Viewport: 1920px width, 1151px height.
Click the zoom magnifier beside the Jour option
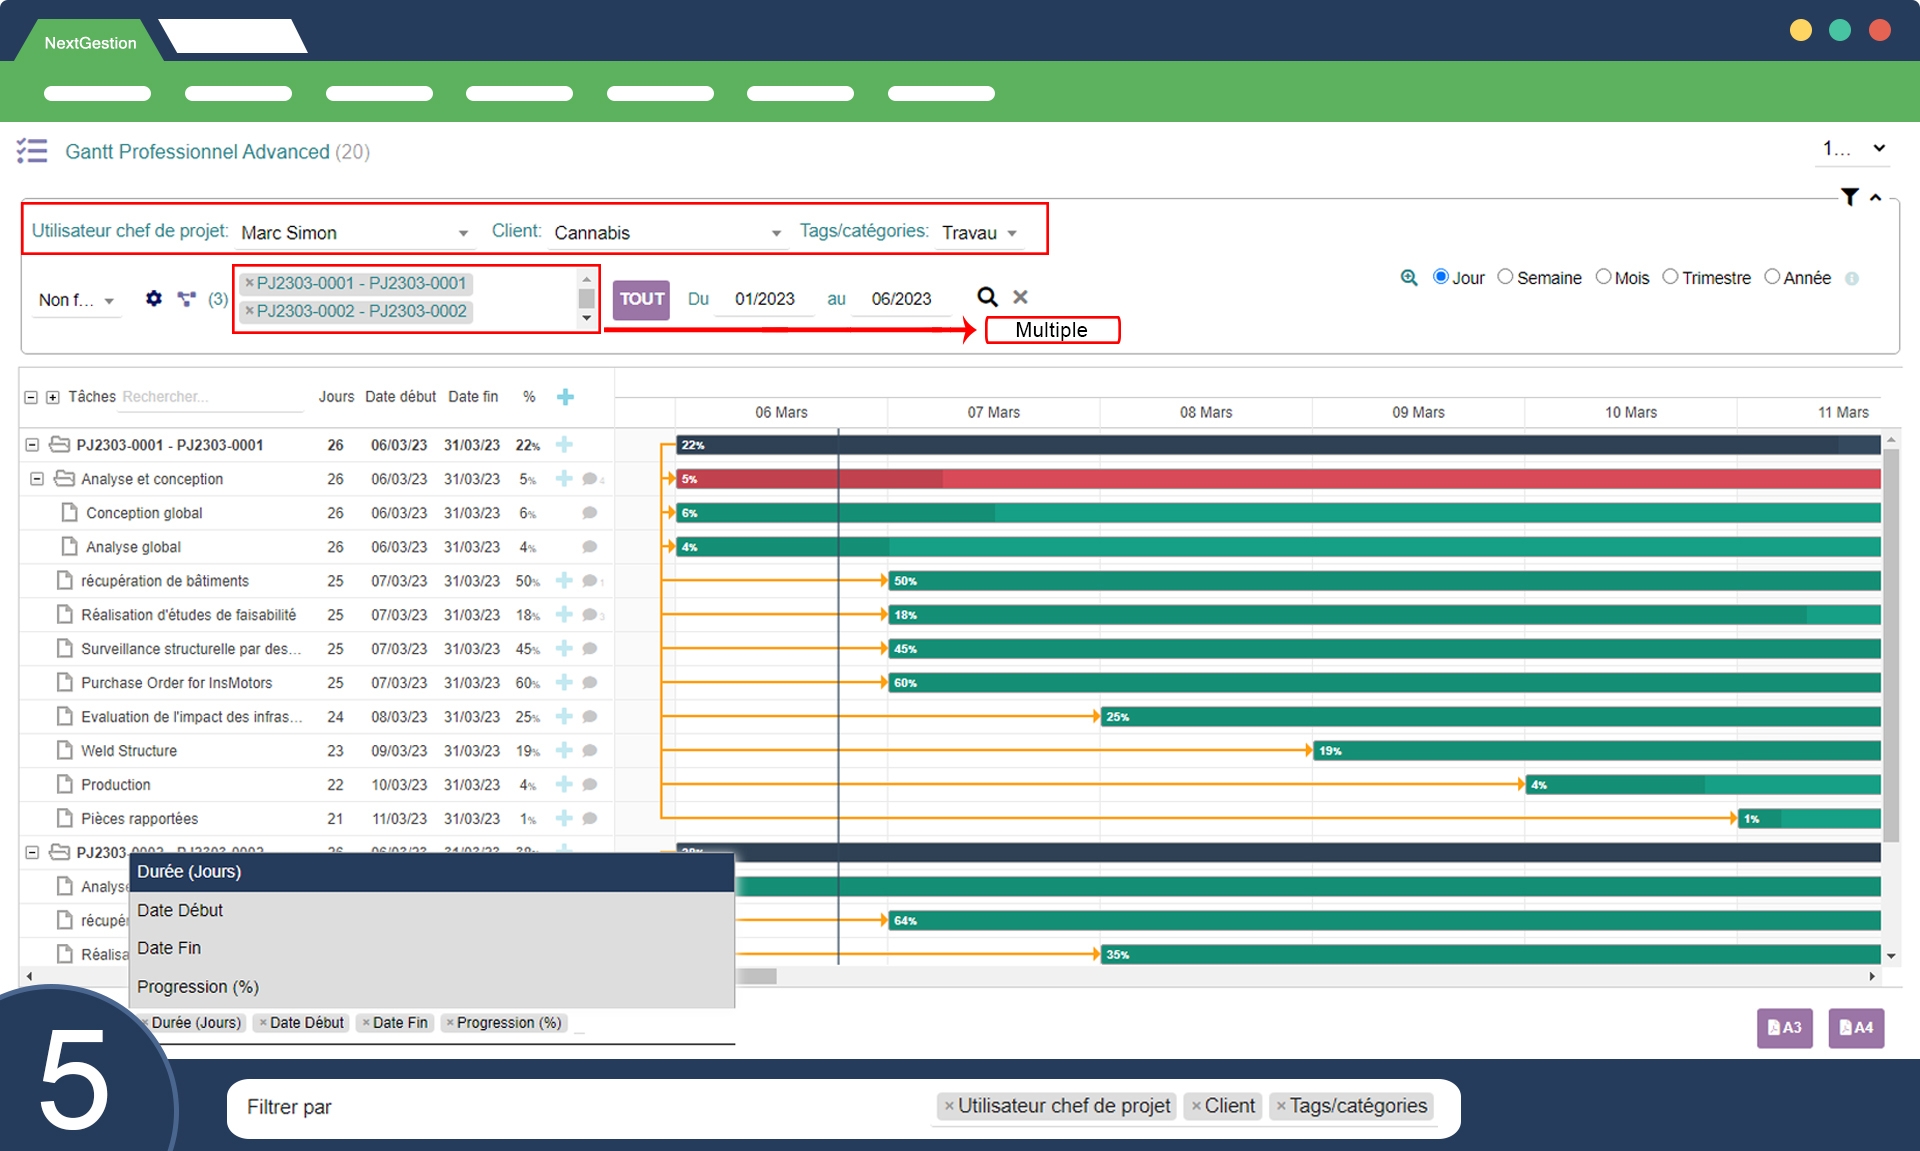pos(1408,277)
